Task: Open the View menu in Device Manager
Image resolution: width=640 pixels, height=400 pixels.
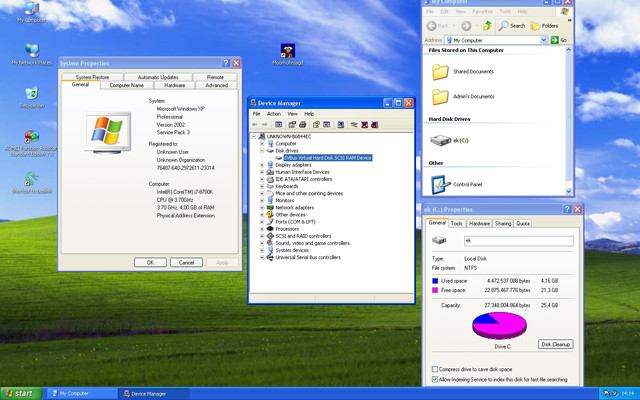Action: point(292,114)
